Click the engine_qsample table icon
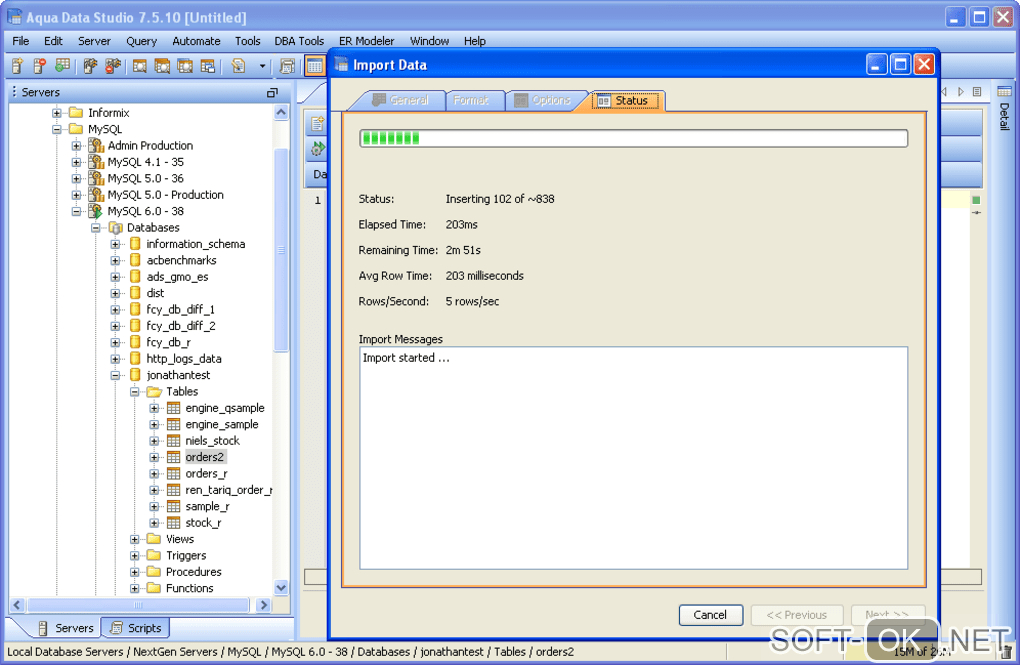The height and width of the screenshot is (665, 1020). pos(174,408)
